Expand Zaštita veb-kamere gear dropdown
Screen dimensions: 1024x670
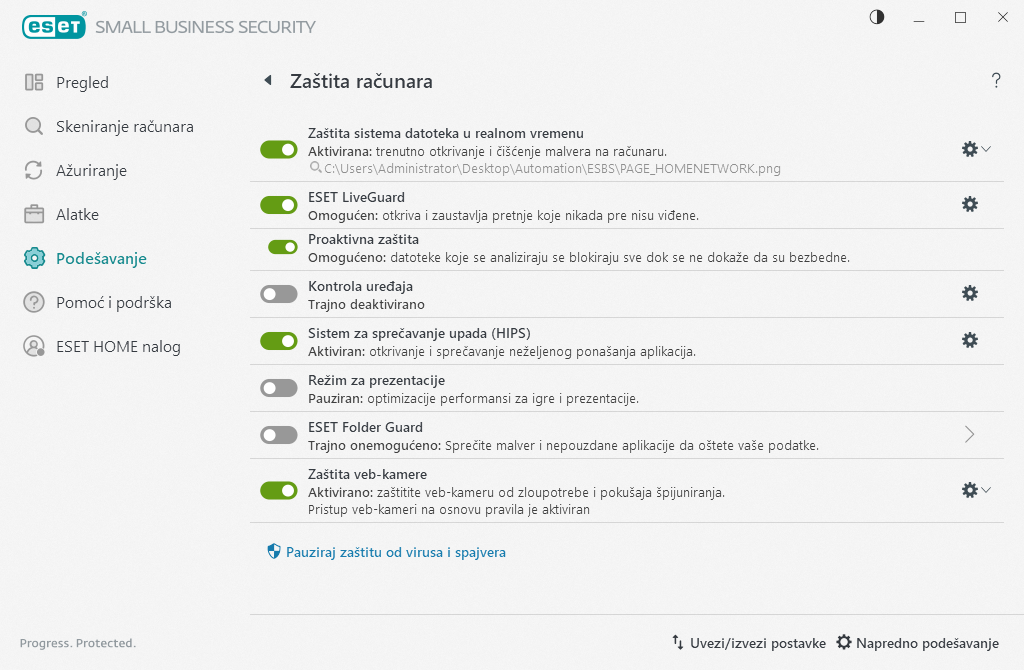pyautogui.click(x=976, y=490)
